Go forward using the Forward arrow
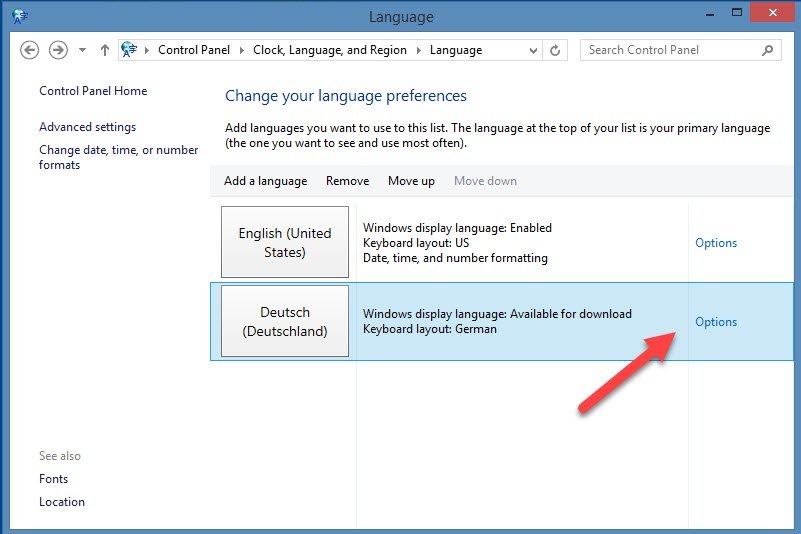 [x=58, y=50]
